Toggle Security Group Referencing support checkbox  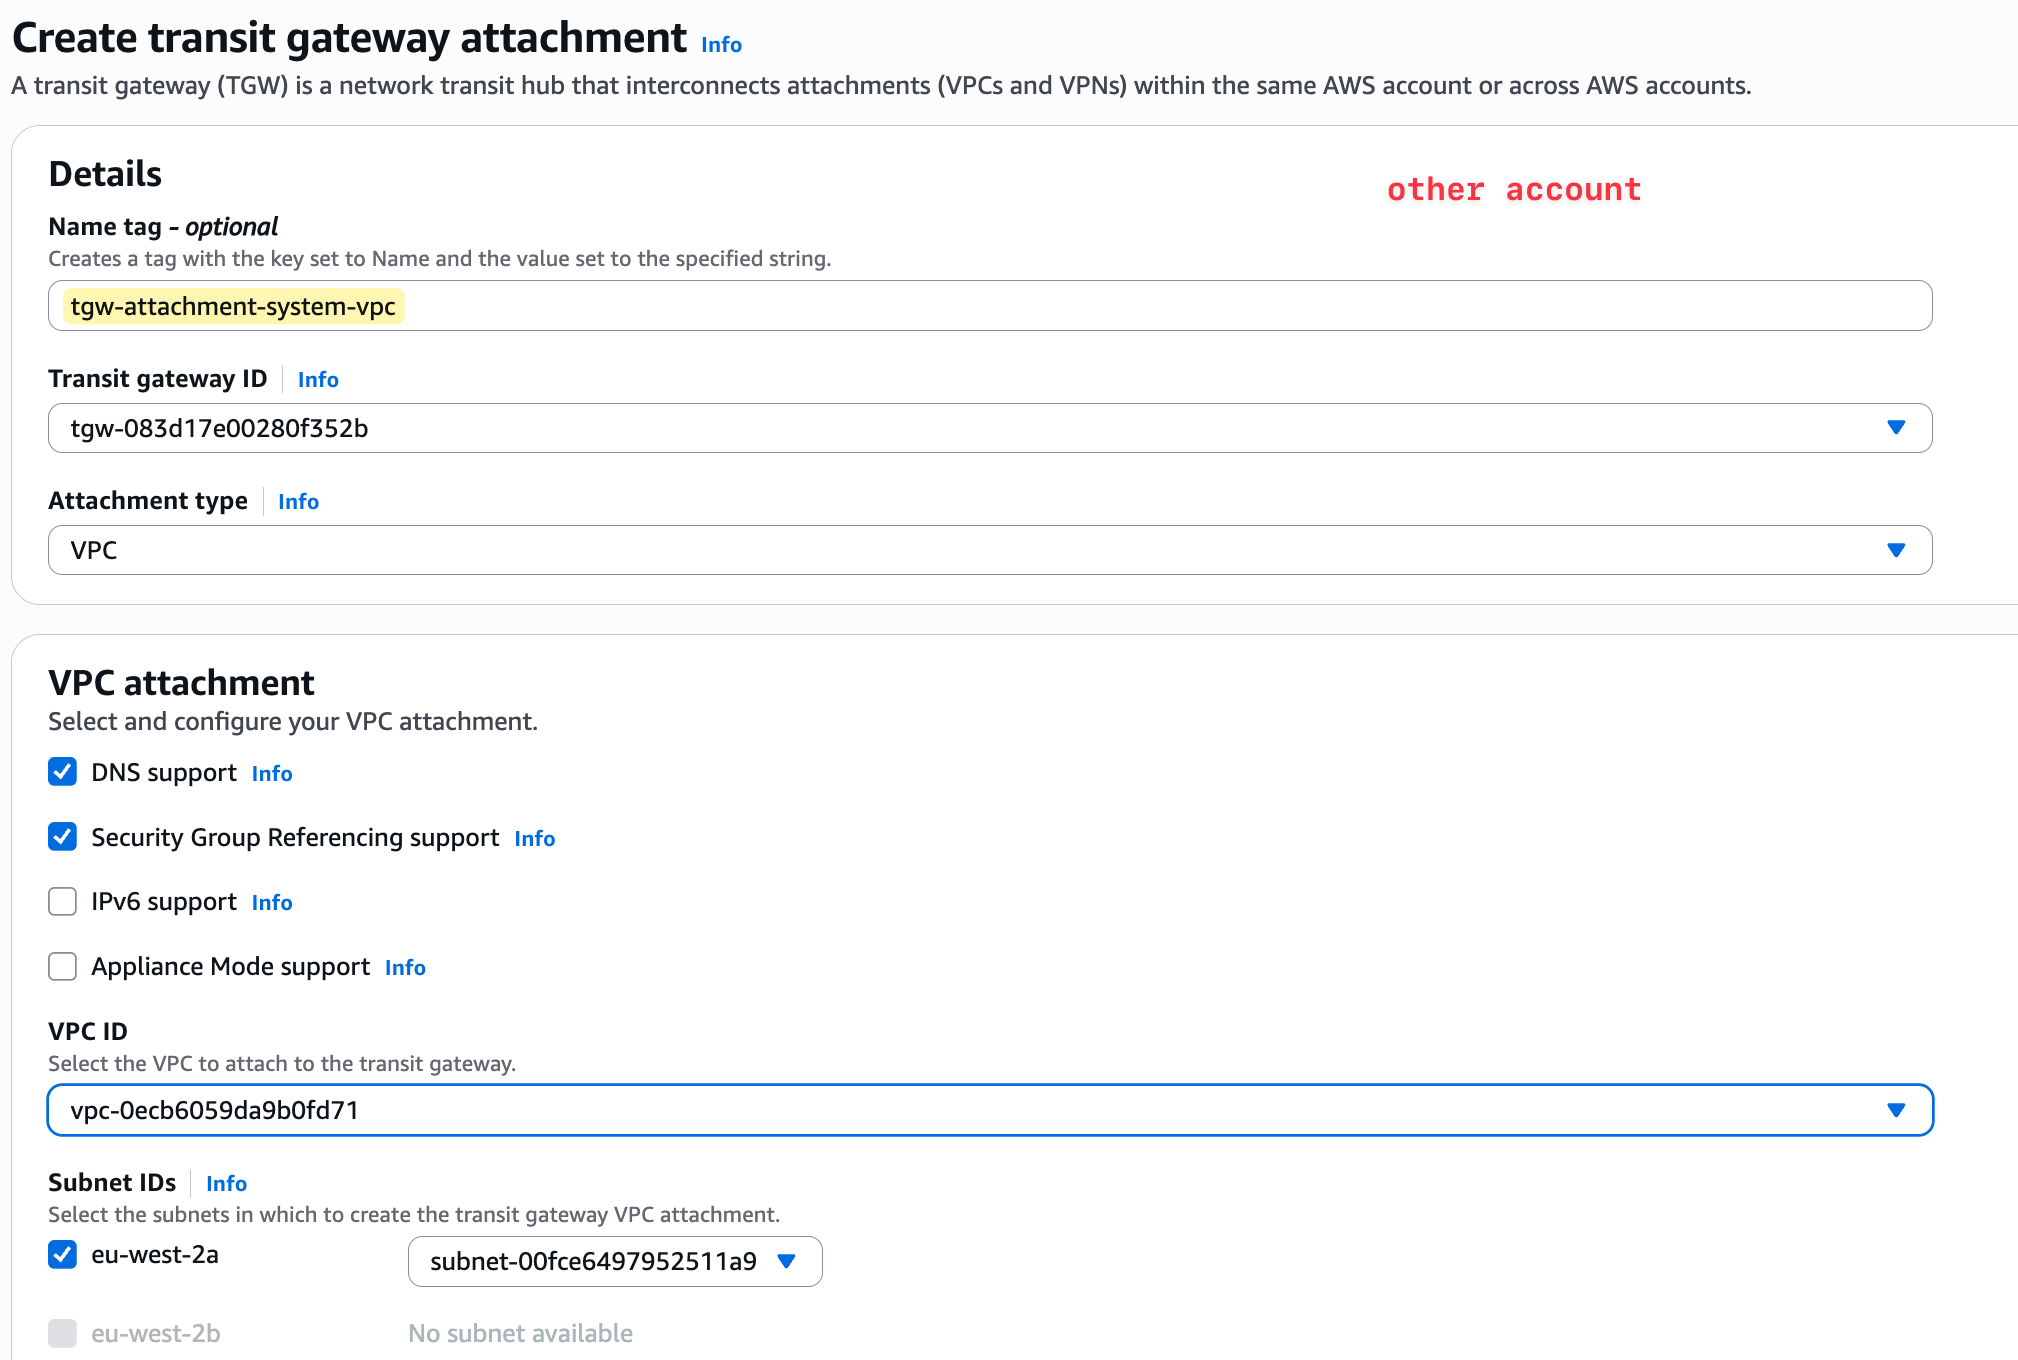pyautogui.click(x=63, y=837)
